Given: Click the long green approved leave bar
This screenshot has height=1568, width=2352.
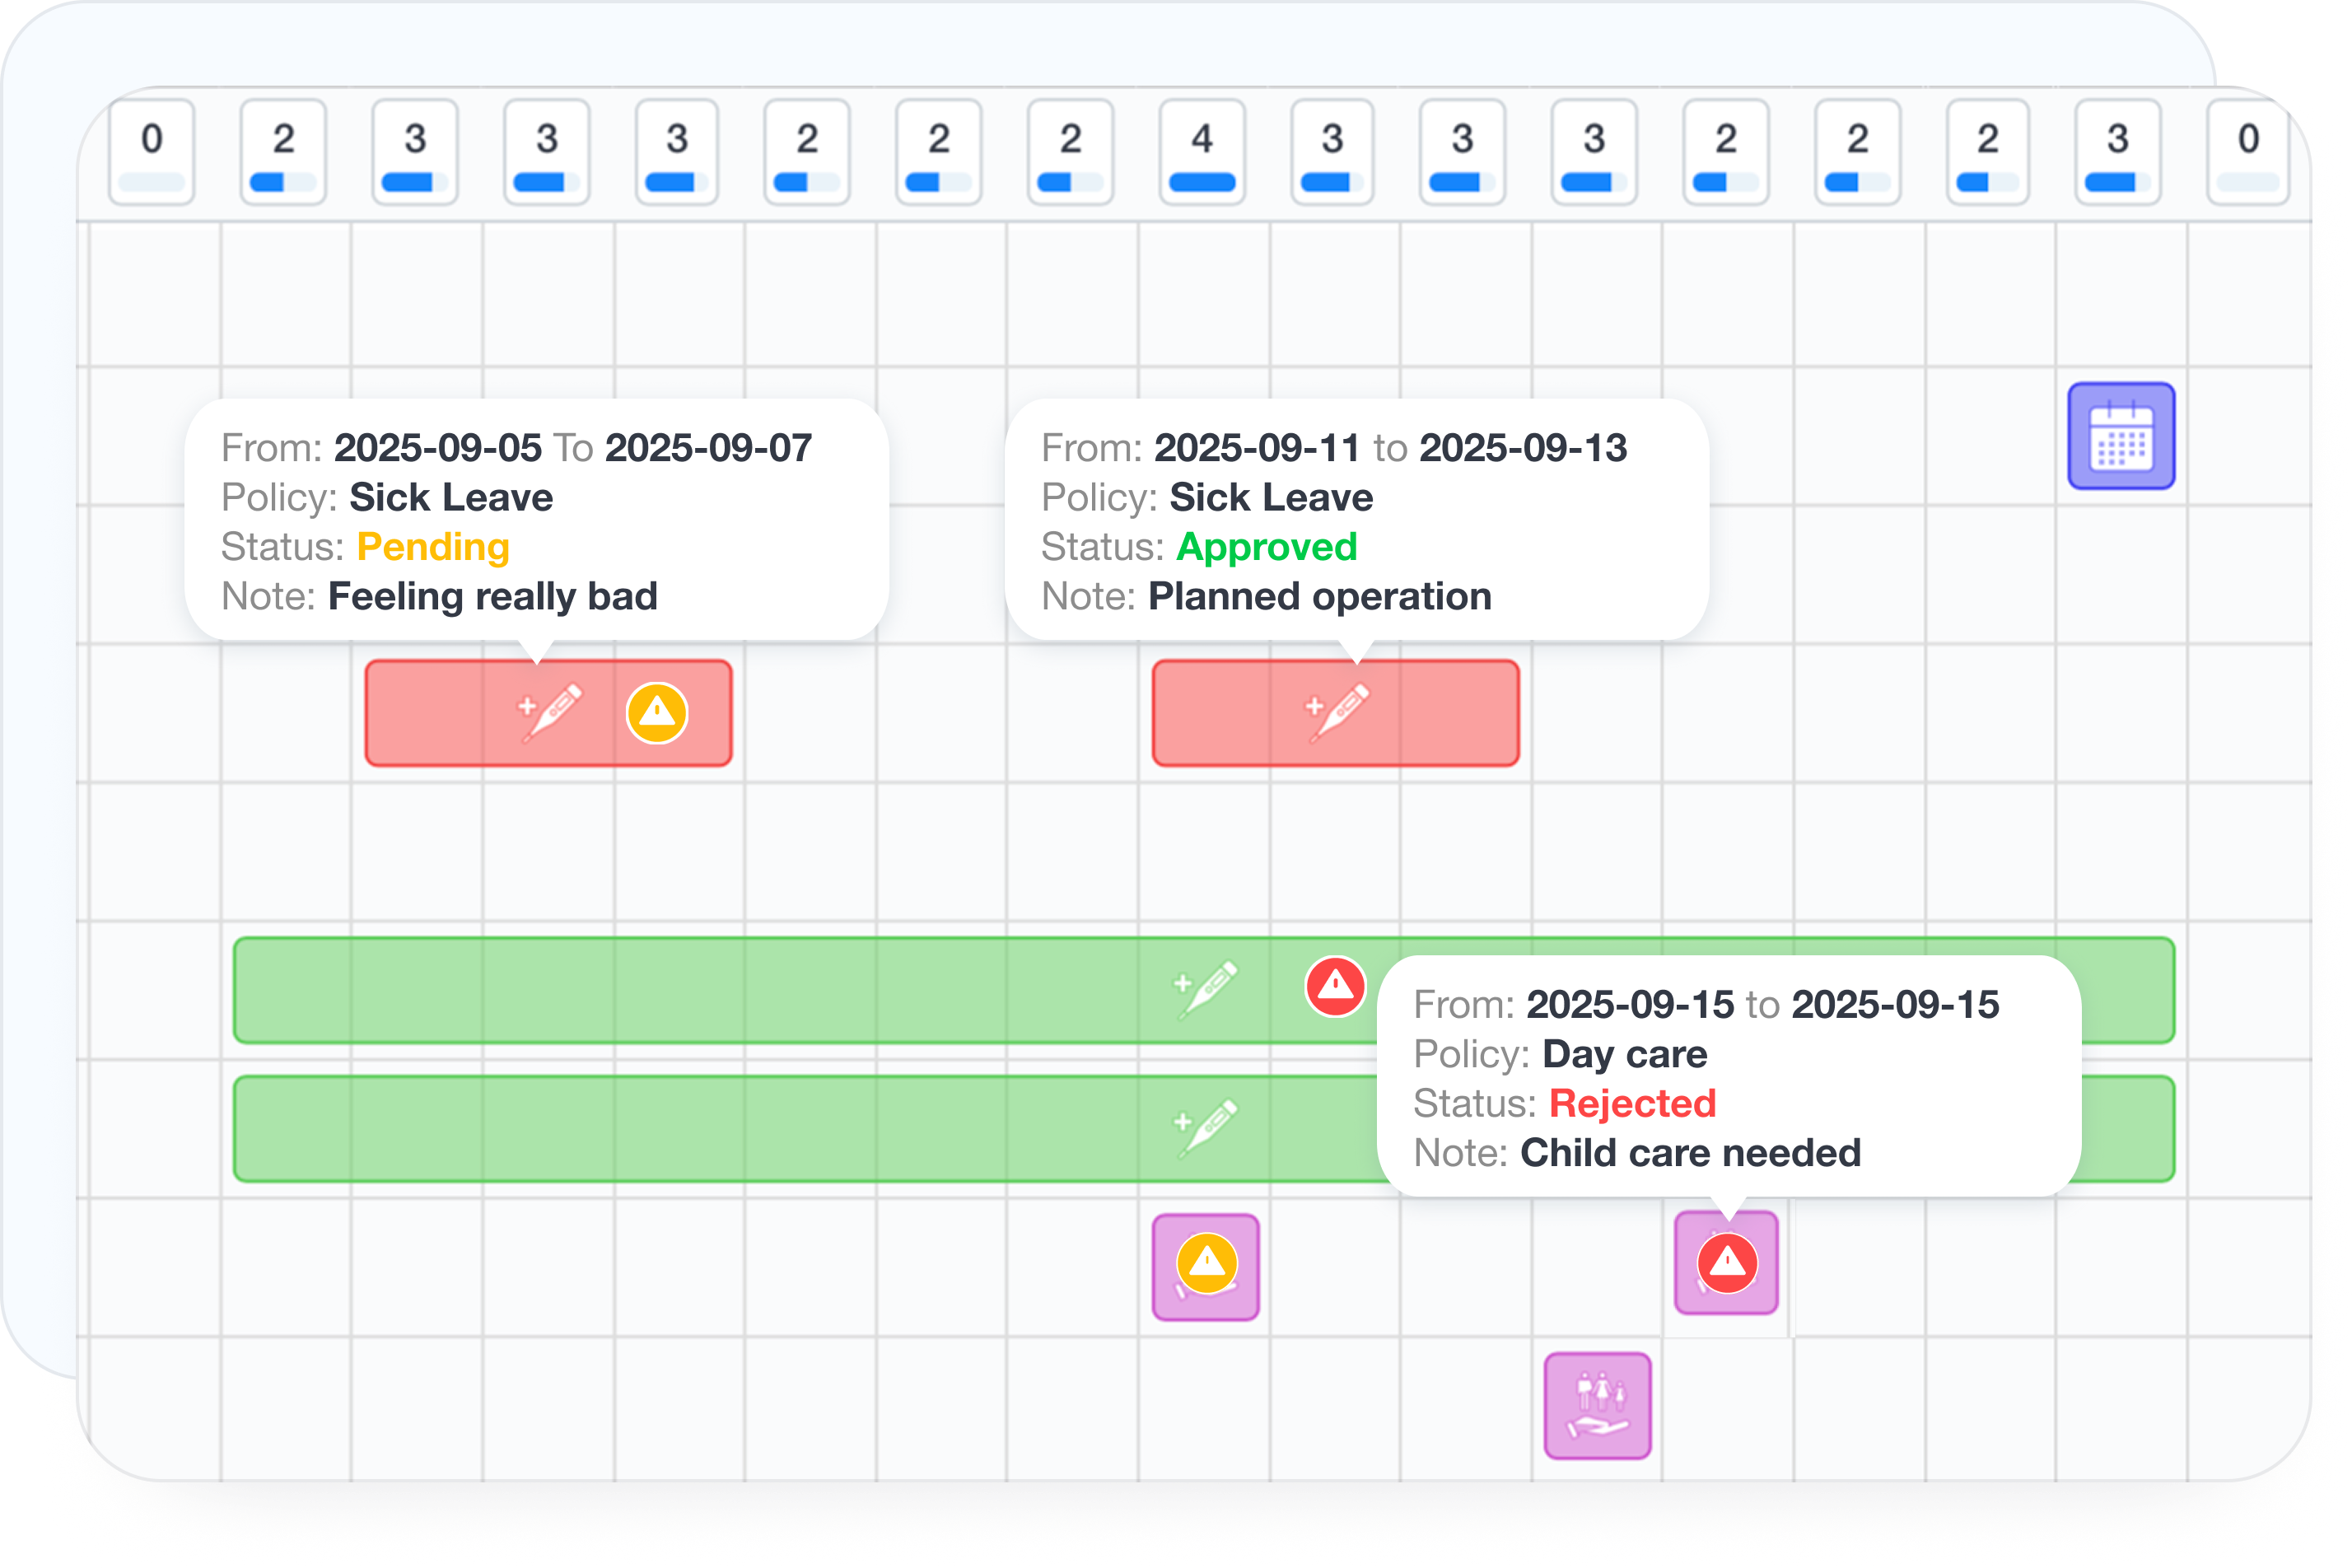Looking at the screenshot, I should click(x=700, y=990).
